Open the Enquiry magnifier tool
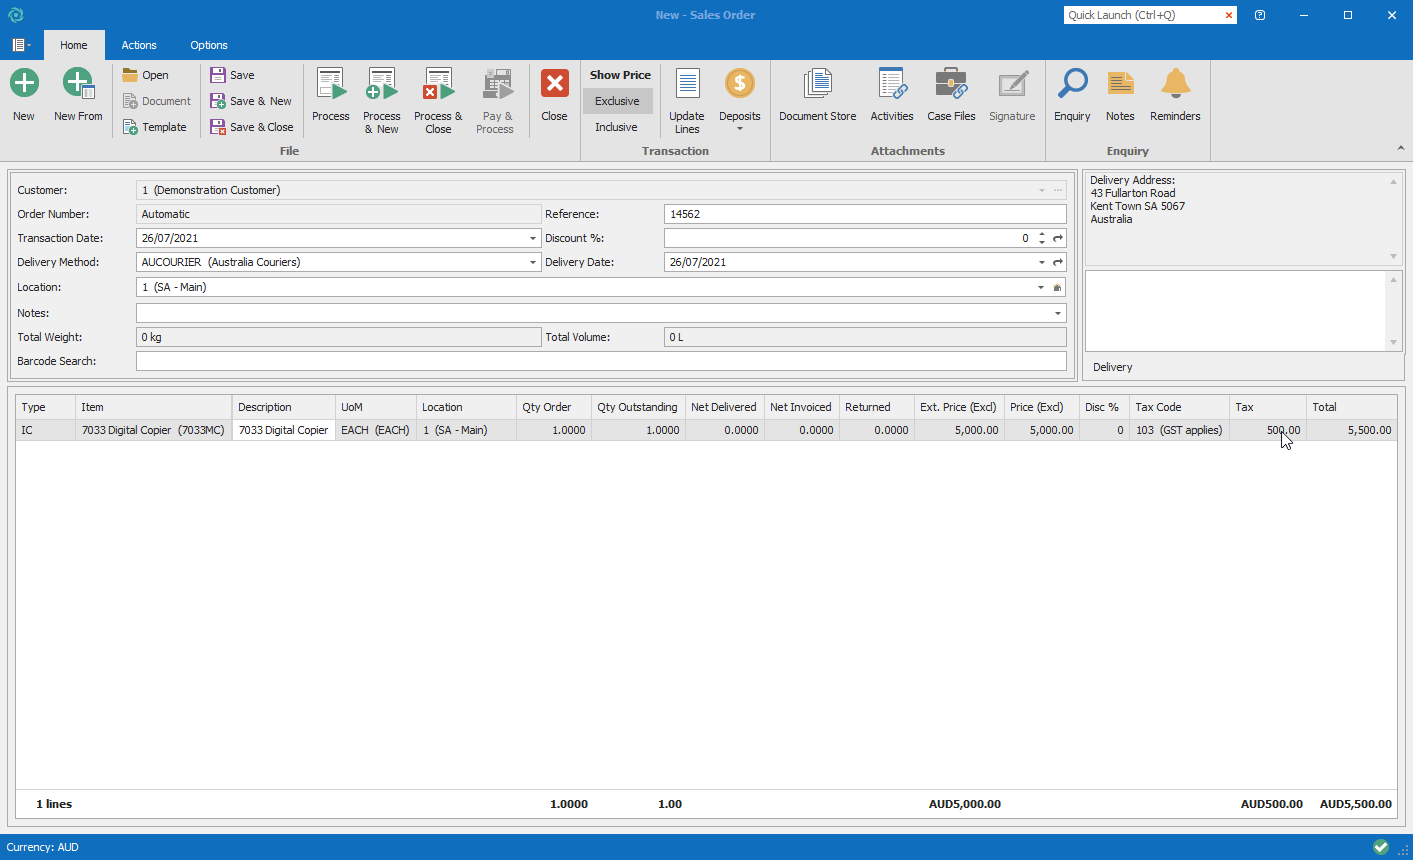This screenshot has width=1413, height=860. point(1072,86)
